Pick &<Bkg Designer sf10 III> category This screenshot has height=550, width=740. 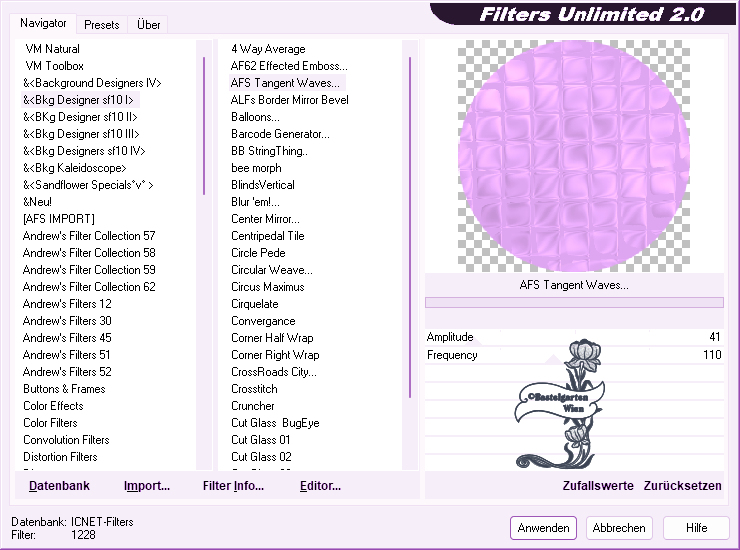point(81,134)
